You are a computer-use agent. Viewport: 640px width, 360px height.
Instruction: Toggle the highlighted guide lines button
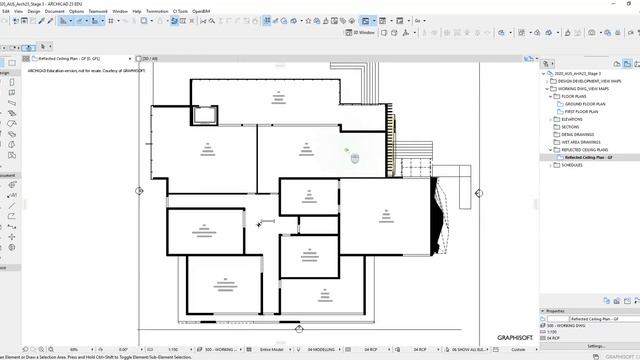click(x=63, y=21)
